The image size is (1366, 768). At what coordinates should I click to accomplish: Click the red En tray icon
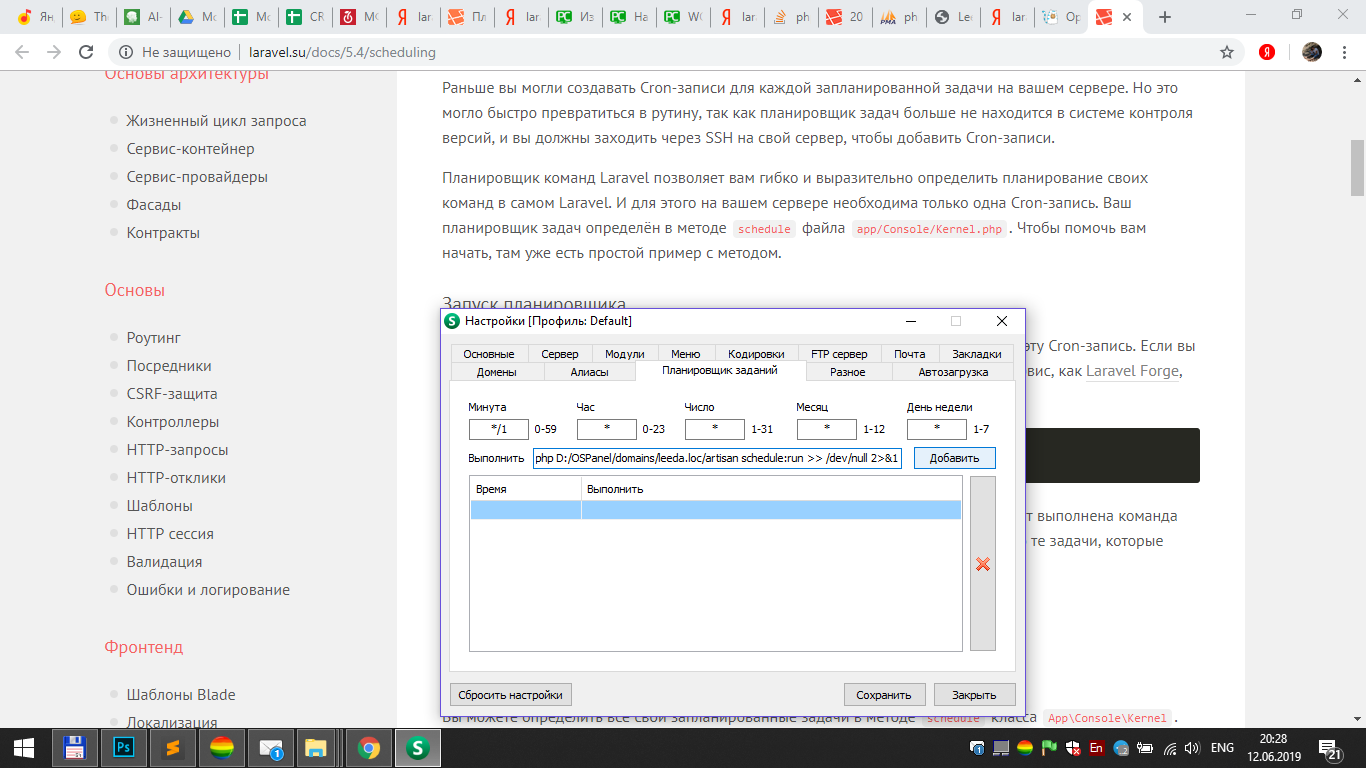coord(1097,748)
